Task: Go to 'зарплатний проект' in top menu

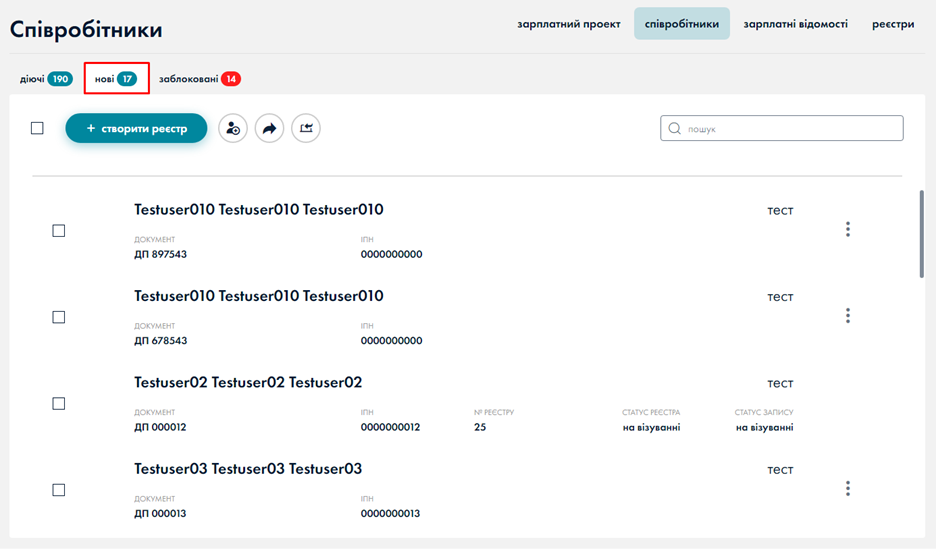Action: [x=569, y=23]
